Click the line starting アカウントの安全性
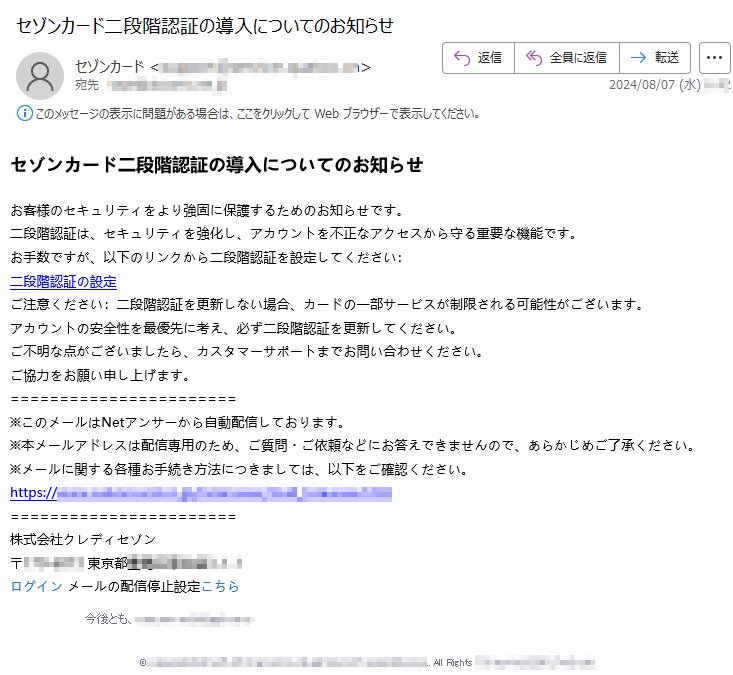The width and height of the screenshot is (733, 675). [234, 328]
